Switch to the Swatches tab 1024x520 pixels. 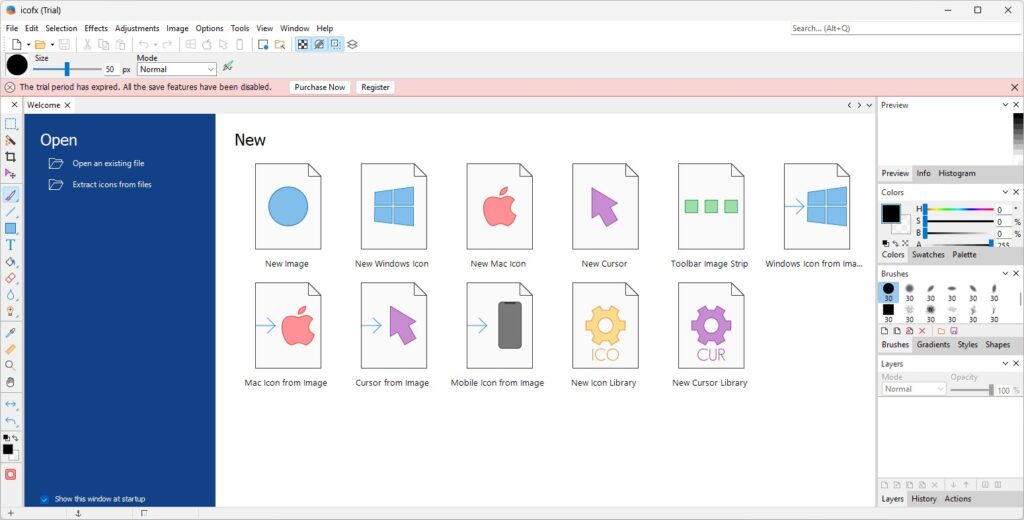(x=928, y=255)
